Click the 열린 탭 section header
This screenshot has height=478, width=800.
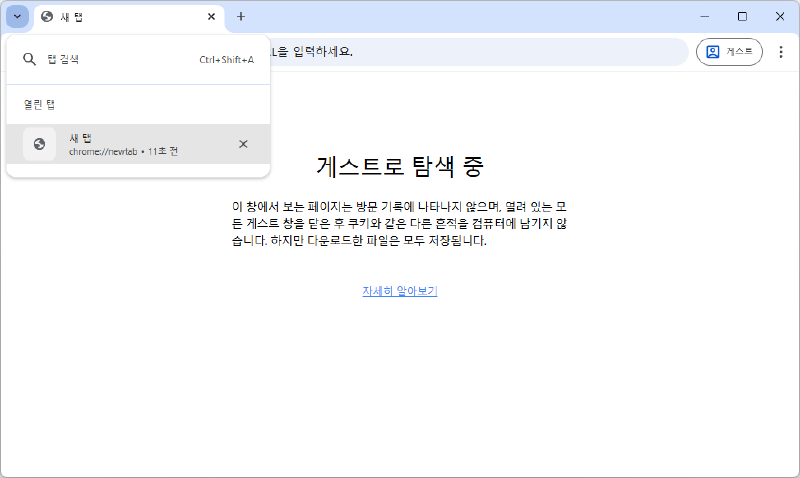39,105
